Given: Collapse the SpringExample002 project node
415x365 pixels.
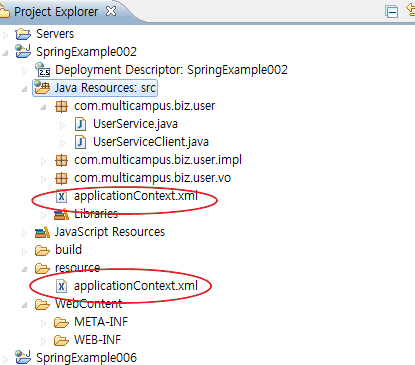Looking at the screenshot, I should click(5, 53).
